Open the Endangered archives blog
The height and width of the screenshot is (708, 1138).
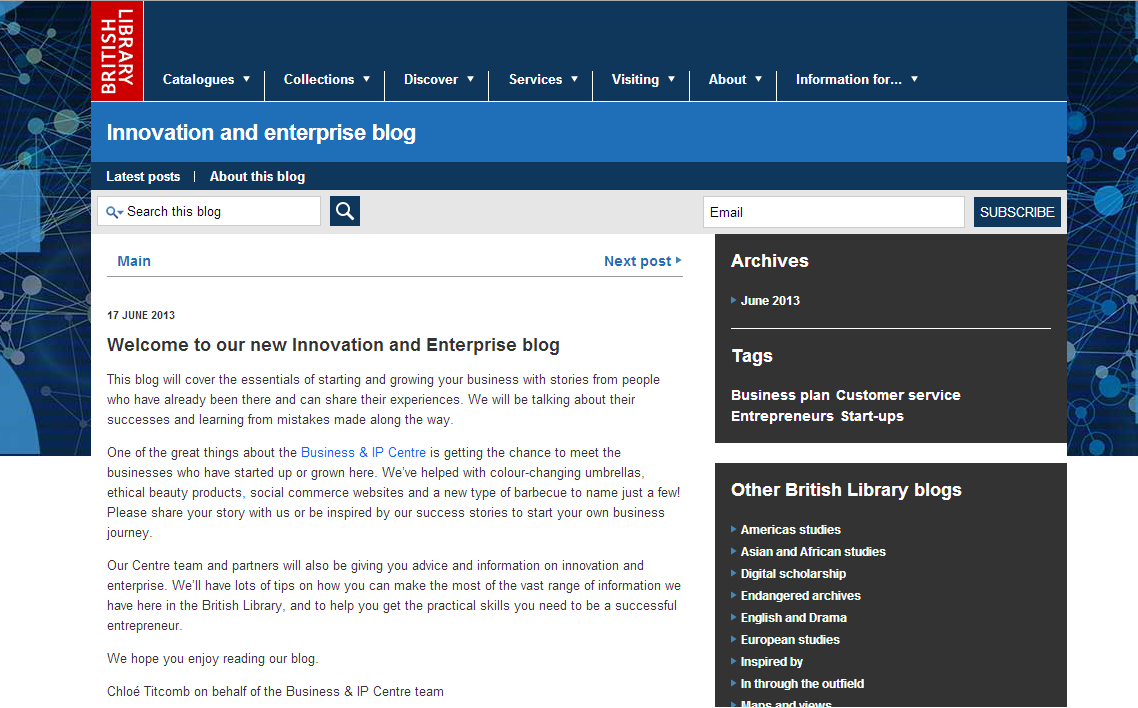click(801, 596)
